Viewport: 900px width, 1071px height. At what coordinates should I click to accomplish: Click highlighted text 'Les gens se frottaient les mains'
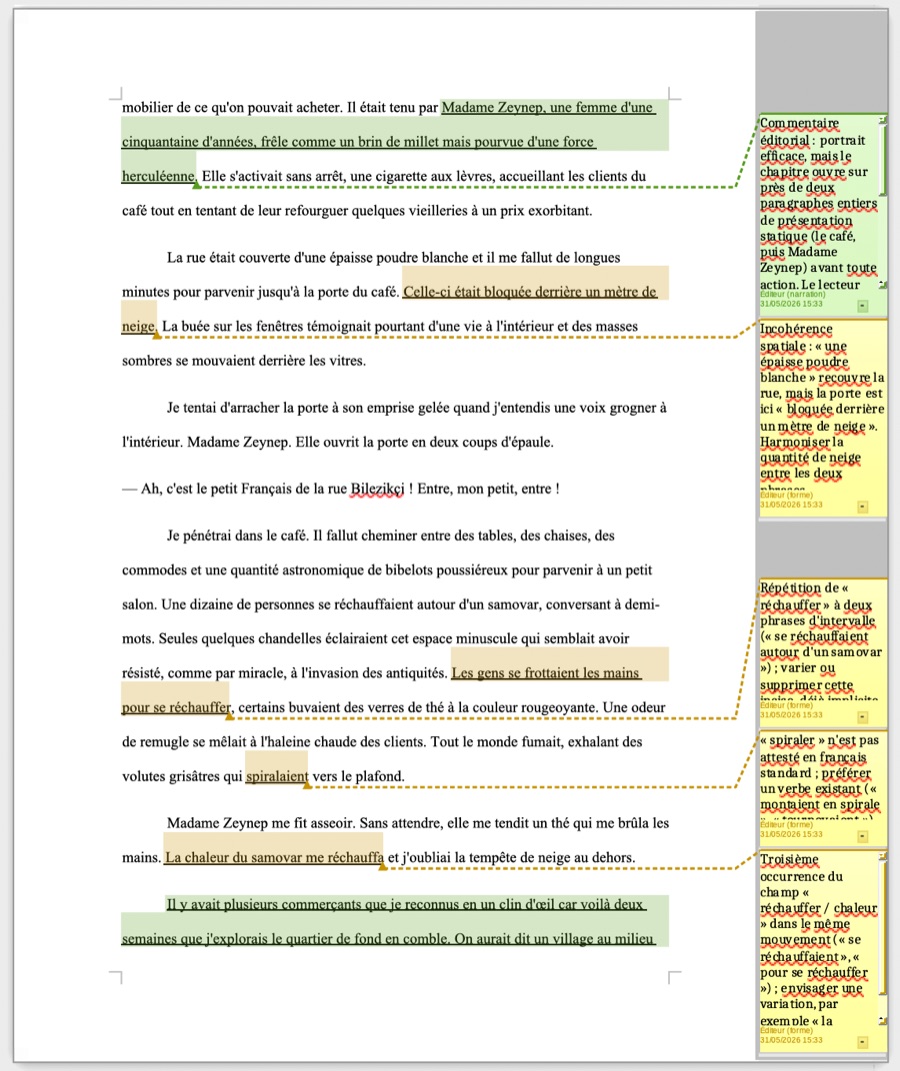(x=546, y=673)
